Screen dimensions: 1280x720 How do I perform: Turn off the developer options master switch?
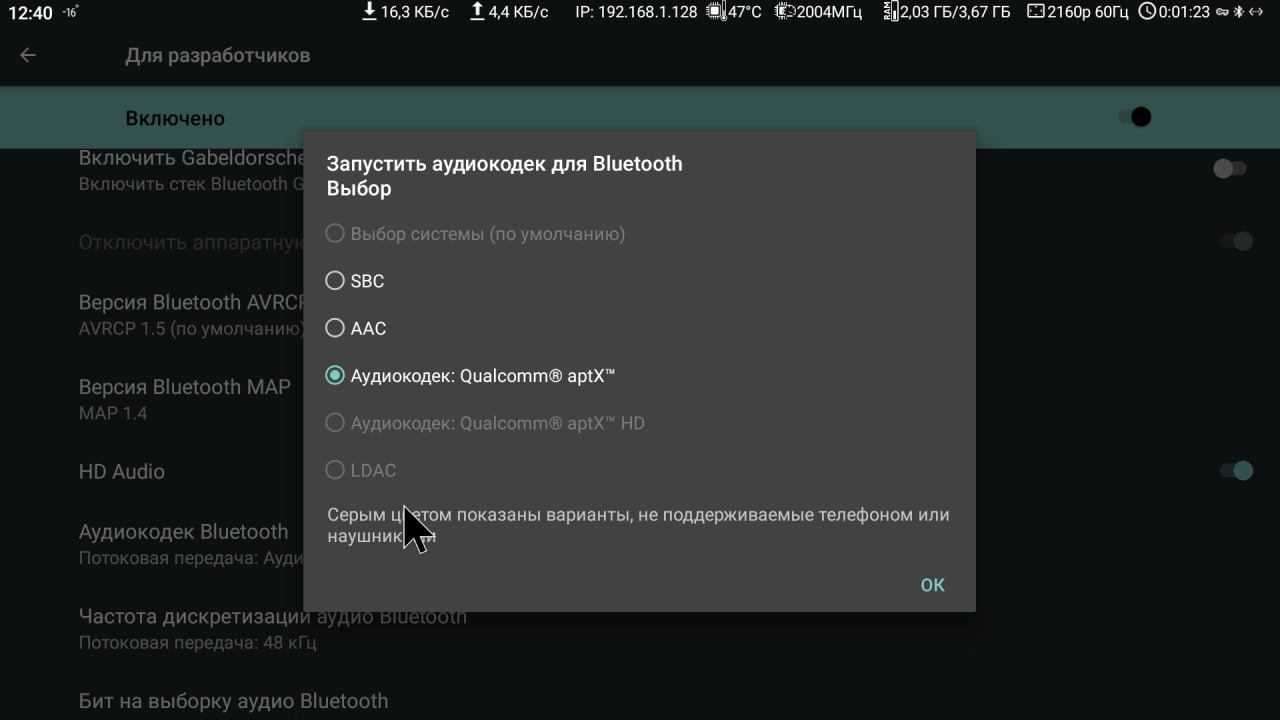coord(1135,117)
